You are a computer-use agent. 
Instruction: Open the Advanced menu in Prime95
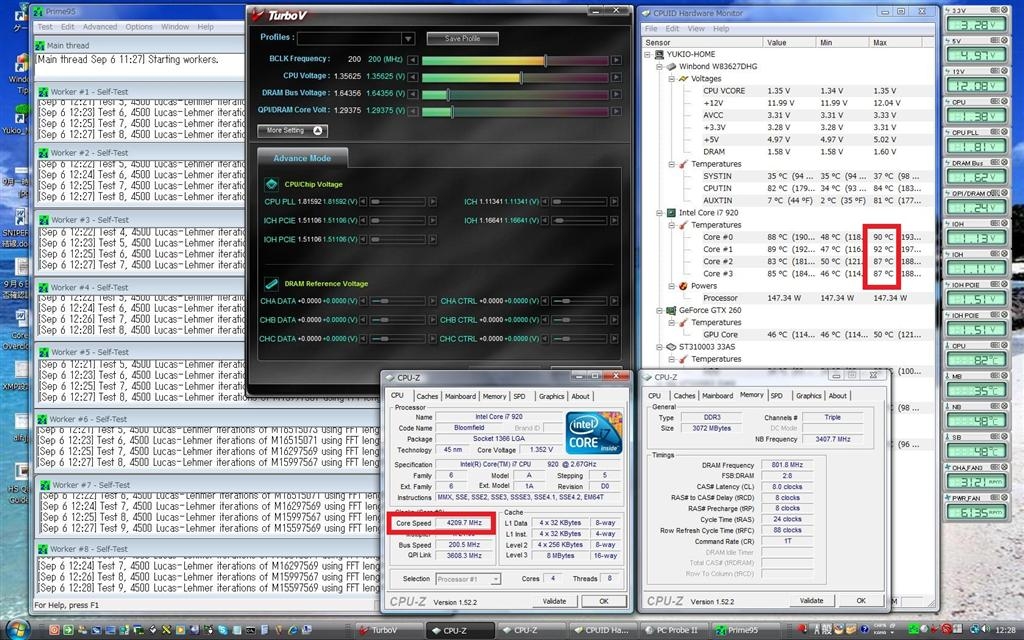click(x=100, y=27)
